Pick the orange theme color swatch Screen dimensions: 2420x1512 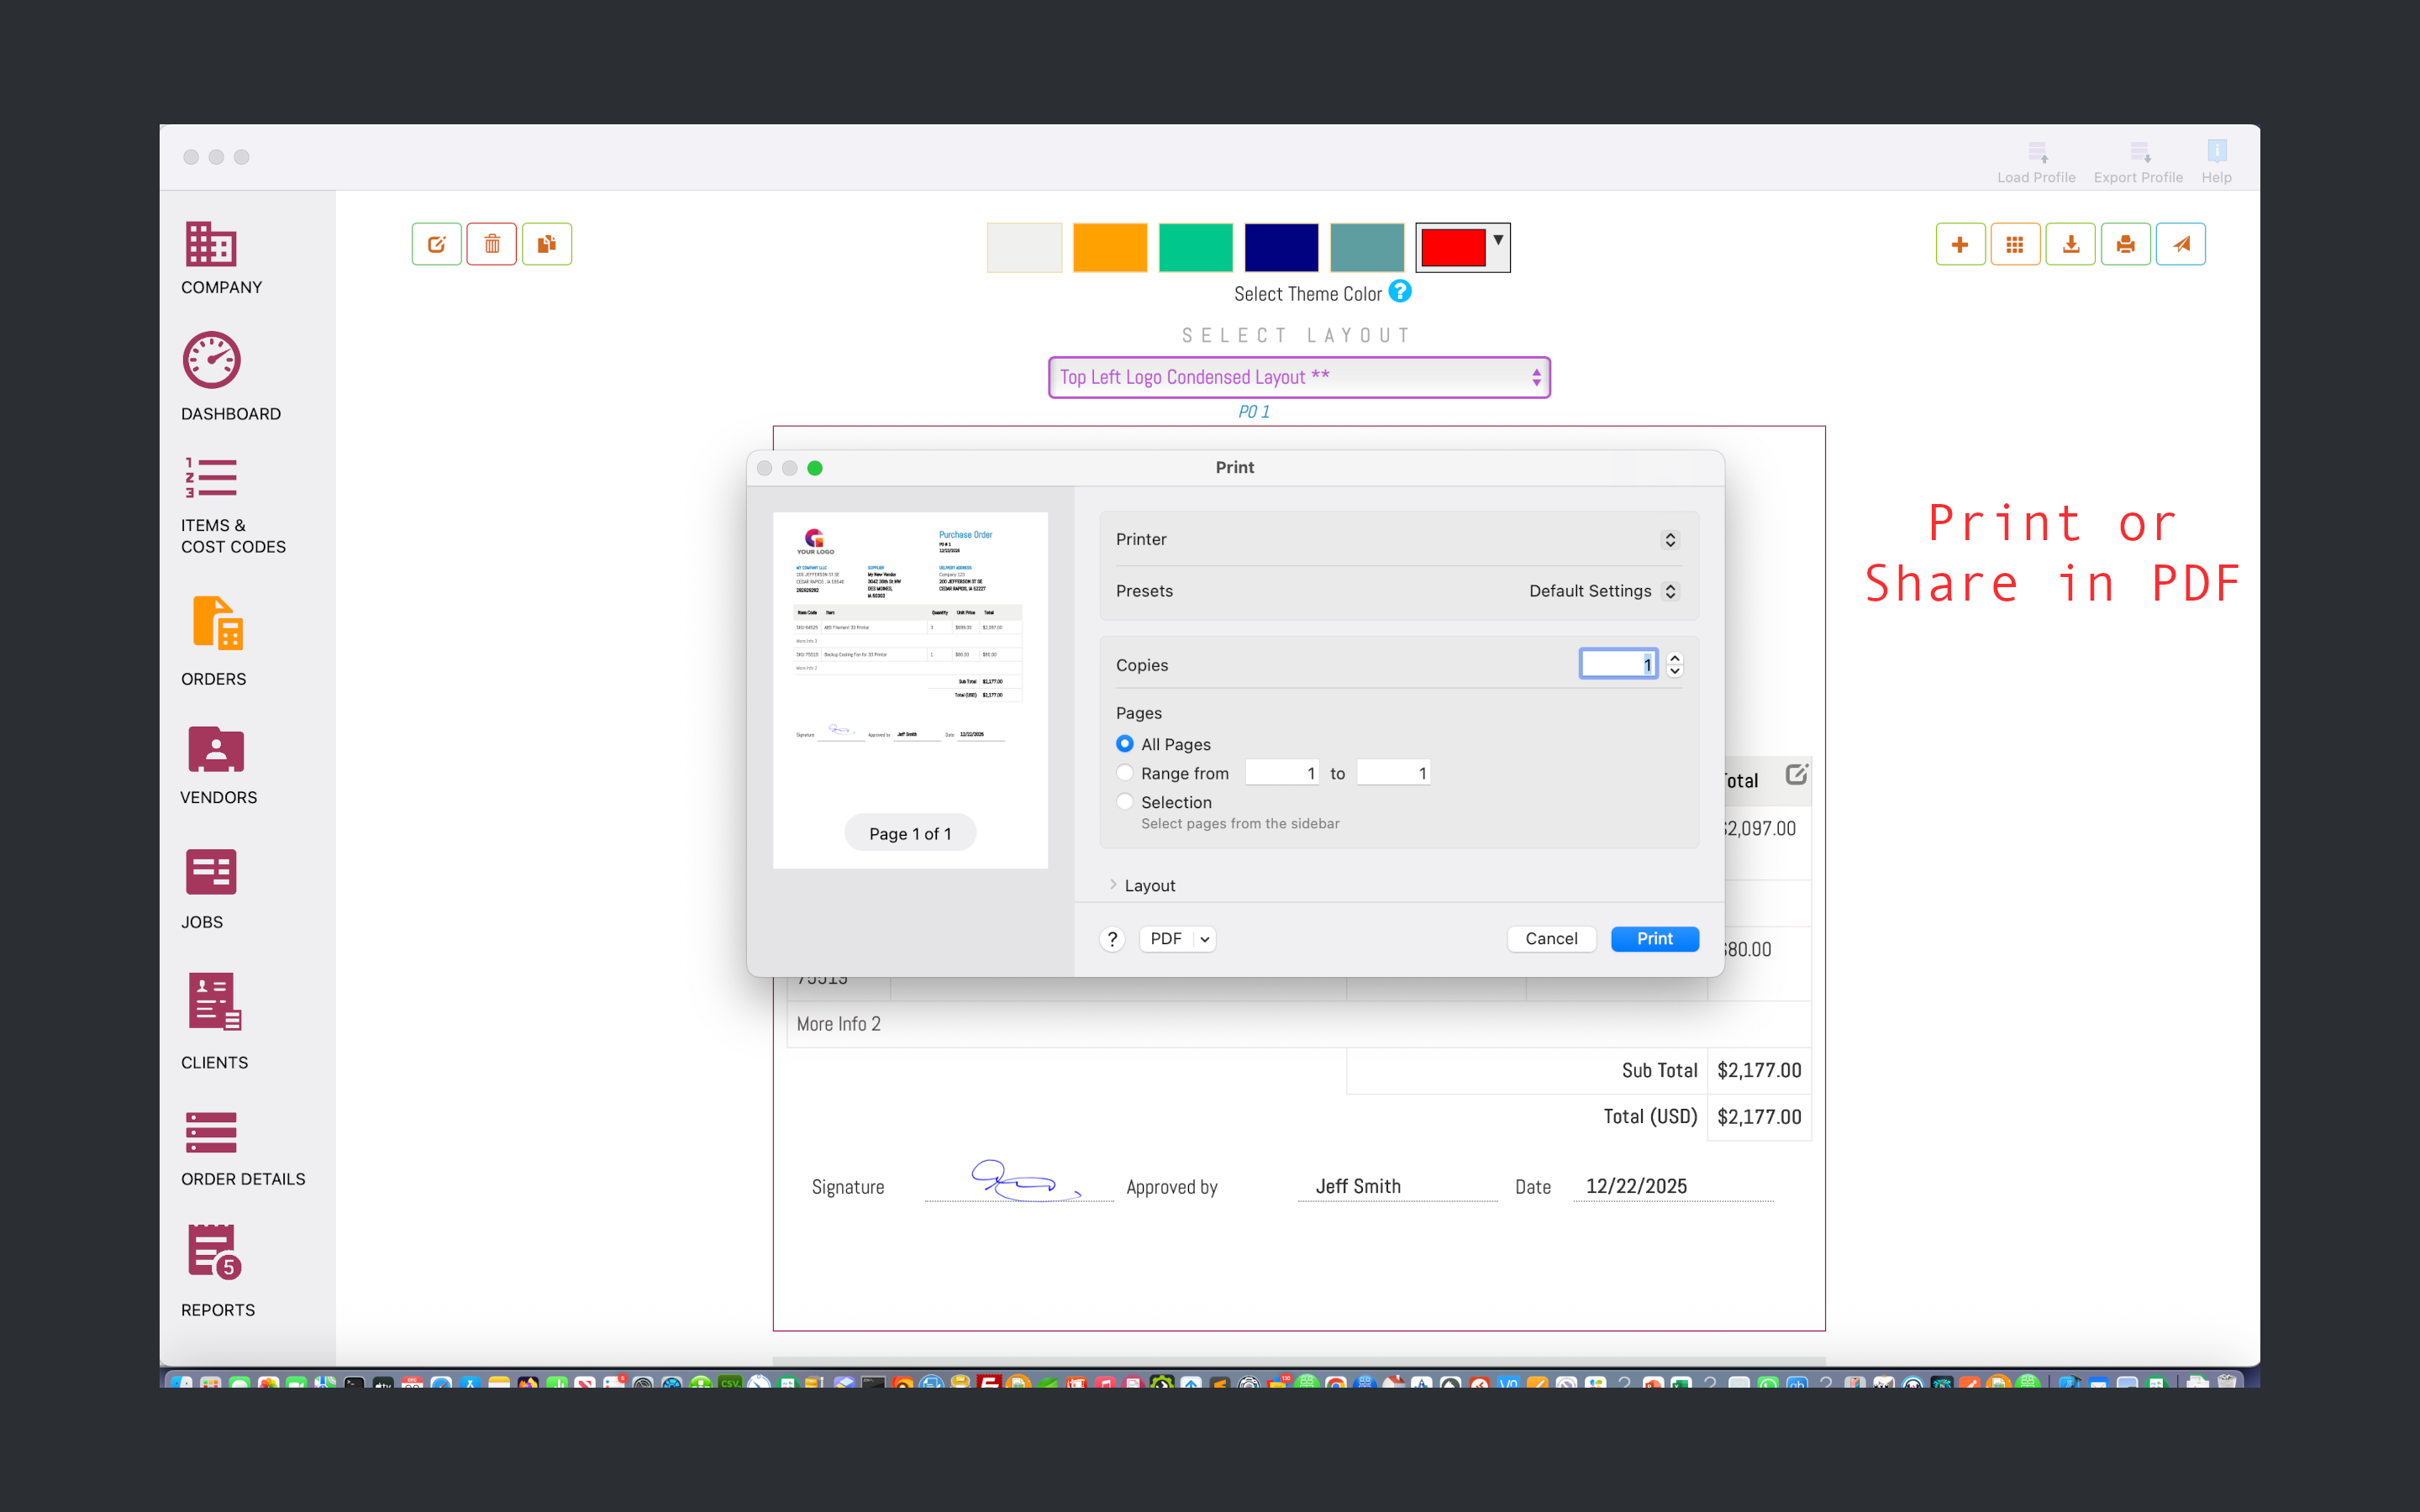[x=1109, y=247]
